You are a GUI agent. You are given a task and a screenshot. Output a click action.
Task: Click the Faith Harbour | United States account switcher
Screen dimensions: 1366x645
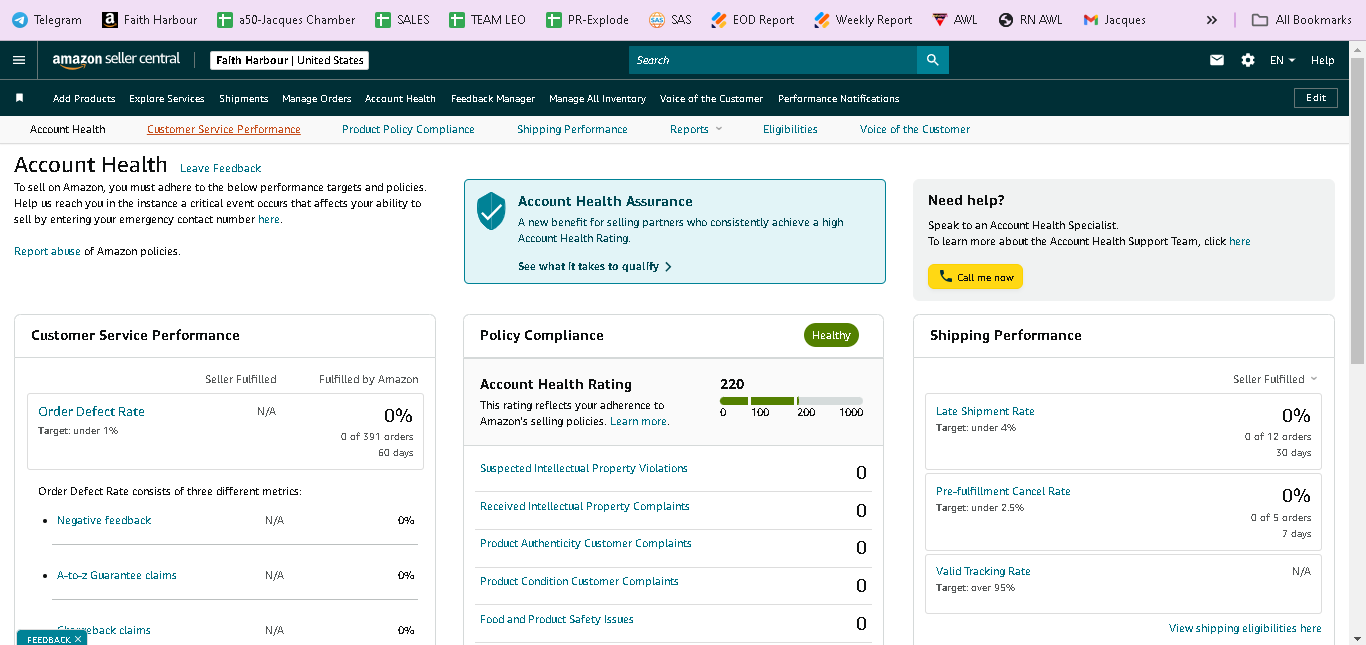tap(290, 60)
